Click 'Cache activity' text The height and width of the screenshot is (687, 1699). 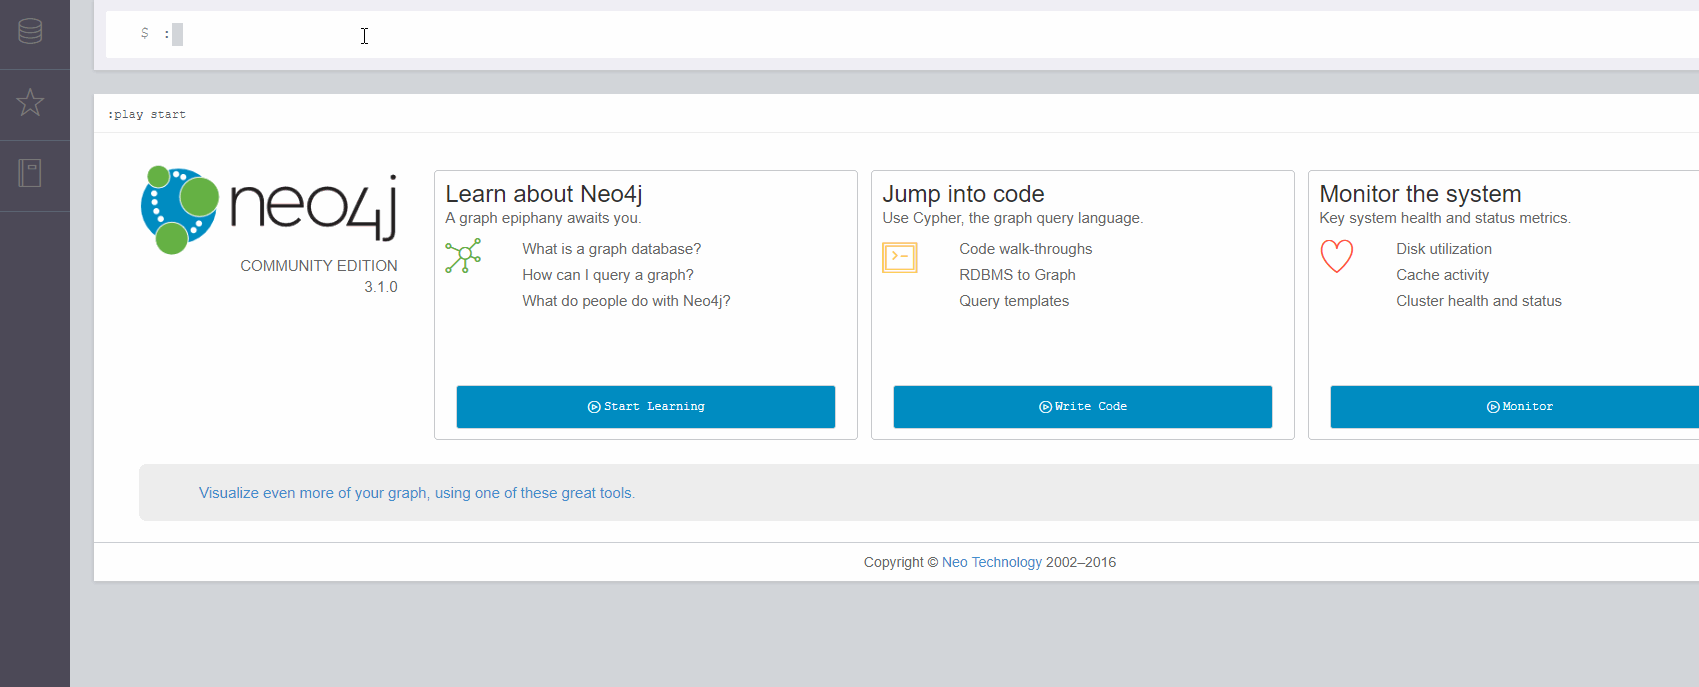tap(1443, 275)
